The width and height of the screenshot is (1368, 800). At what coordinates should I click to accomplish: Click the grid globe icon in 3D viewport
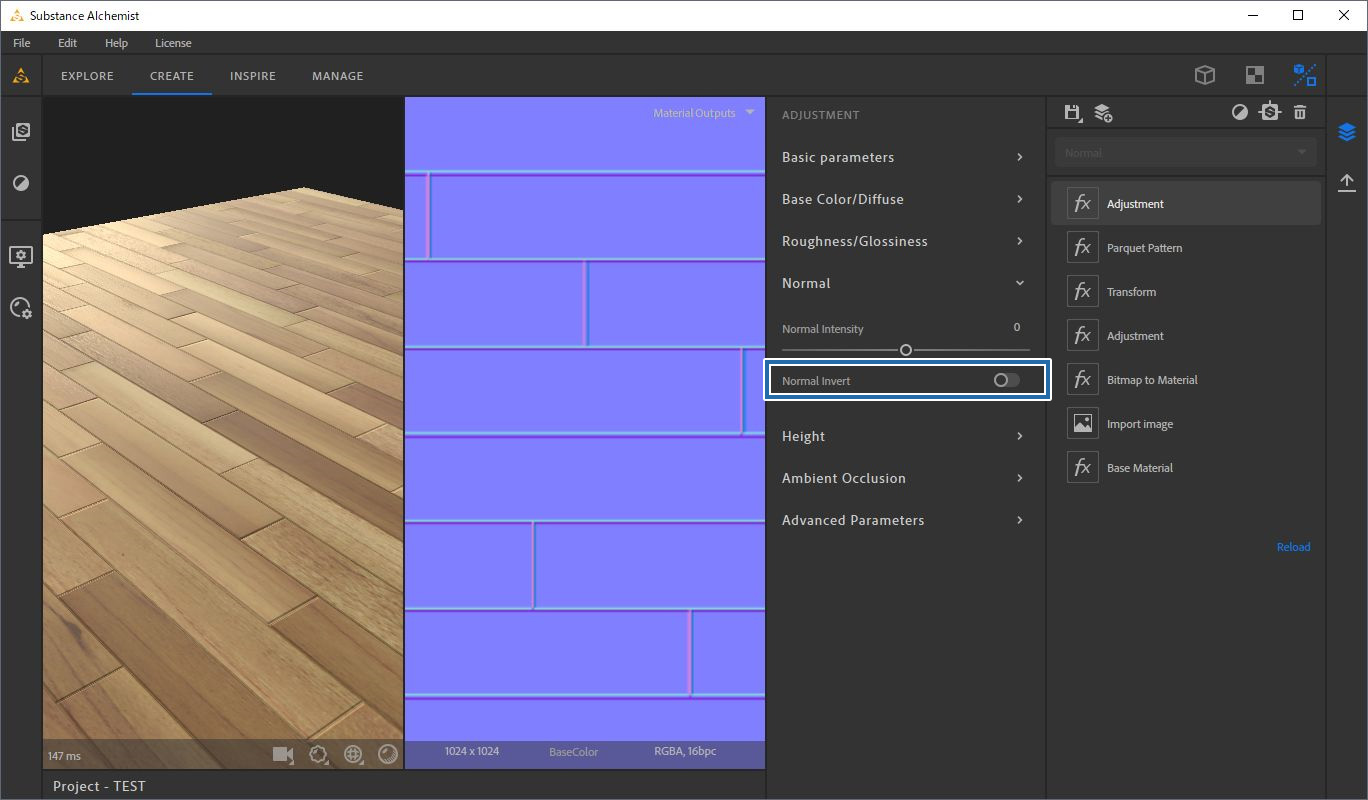[353, 755]
